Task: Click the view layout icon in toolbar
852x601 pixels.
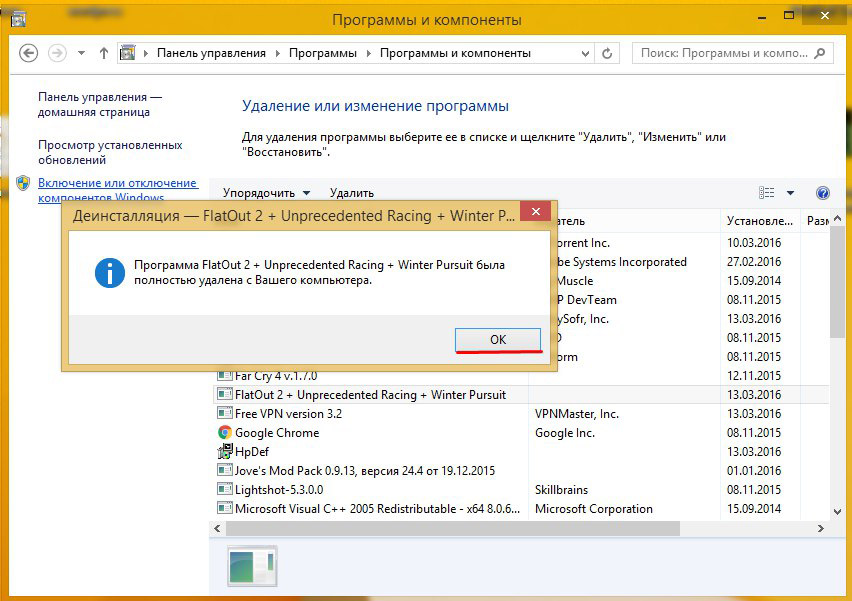Action: pyautogui.click(x=767, y=193)
